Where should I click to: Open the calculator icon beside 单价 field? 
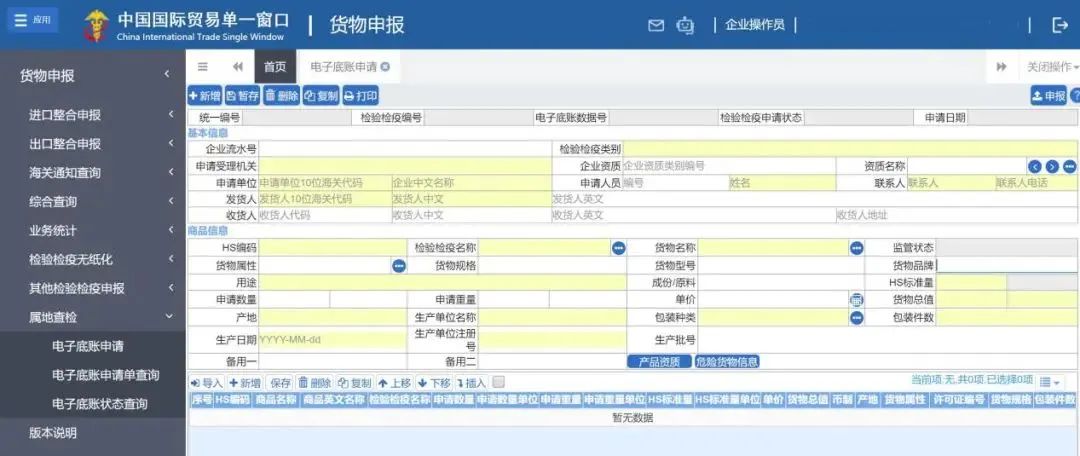(856, 300)
